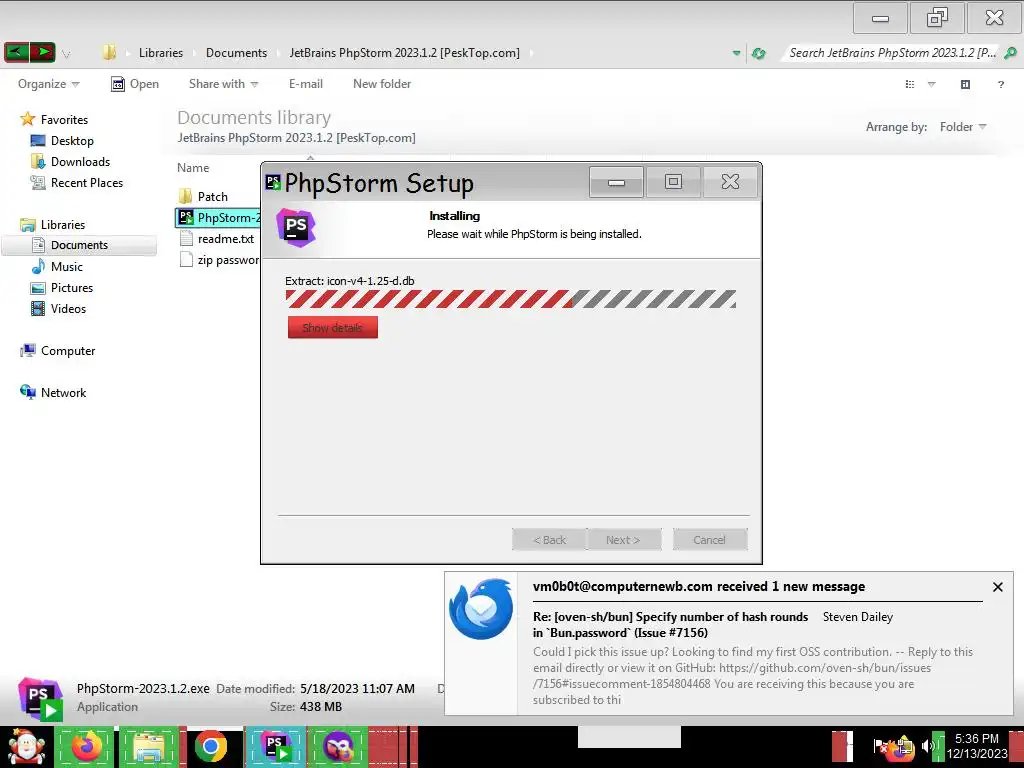The image size is (1024, 768).
Task: Select the readme.txt file
Action: pyautogui.click(x=225, y=239)
